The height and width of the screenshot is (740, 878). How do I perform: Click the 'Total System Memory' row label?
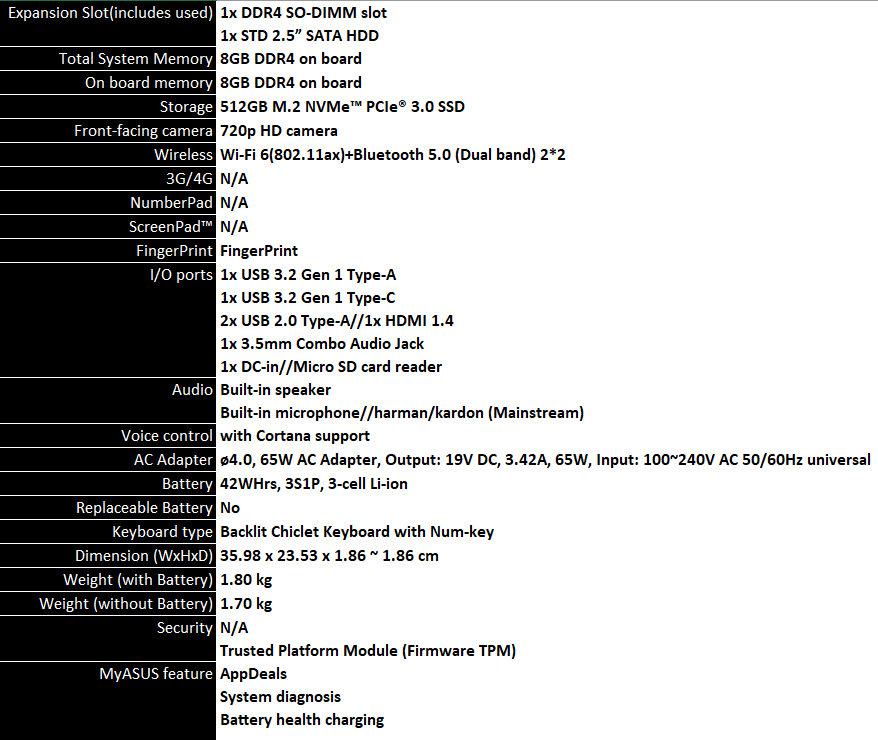[135, 59]
